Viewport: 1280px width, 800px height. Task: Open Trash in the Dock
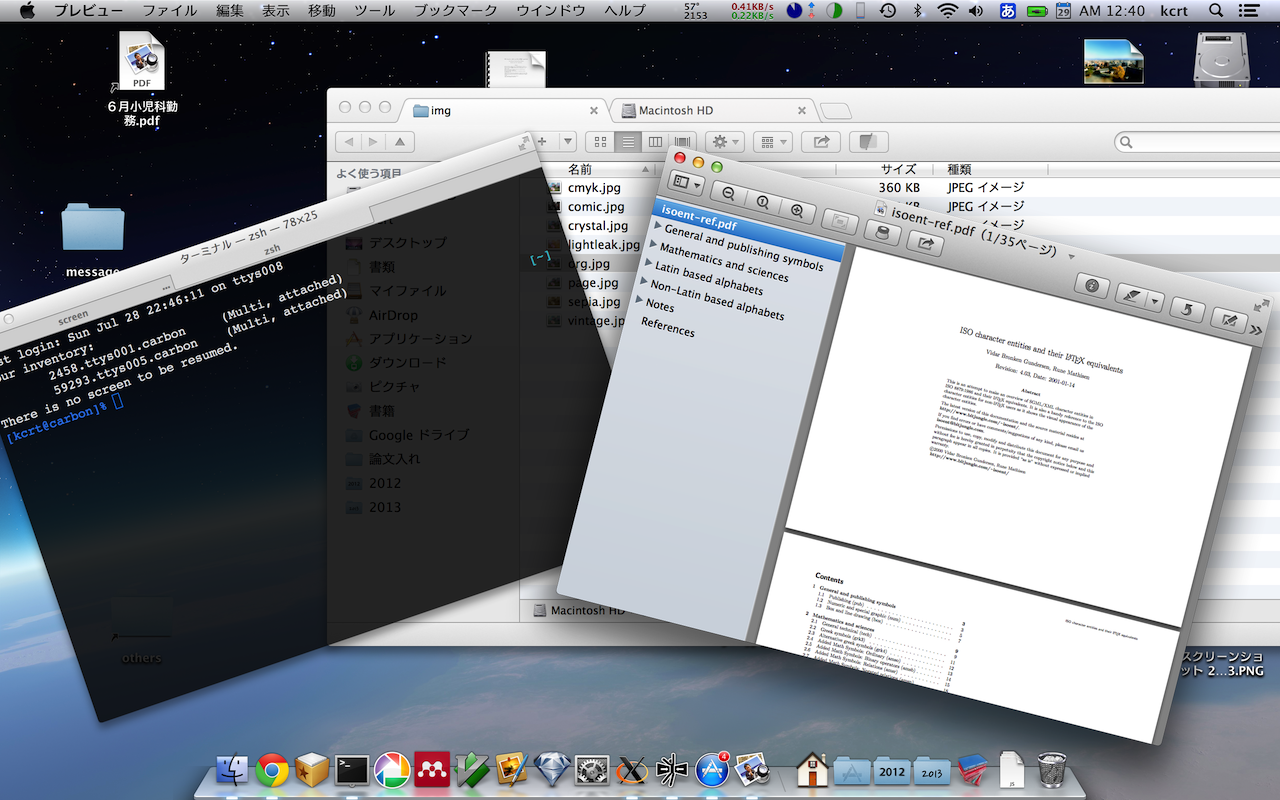click(1052, 769)
